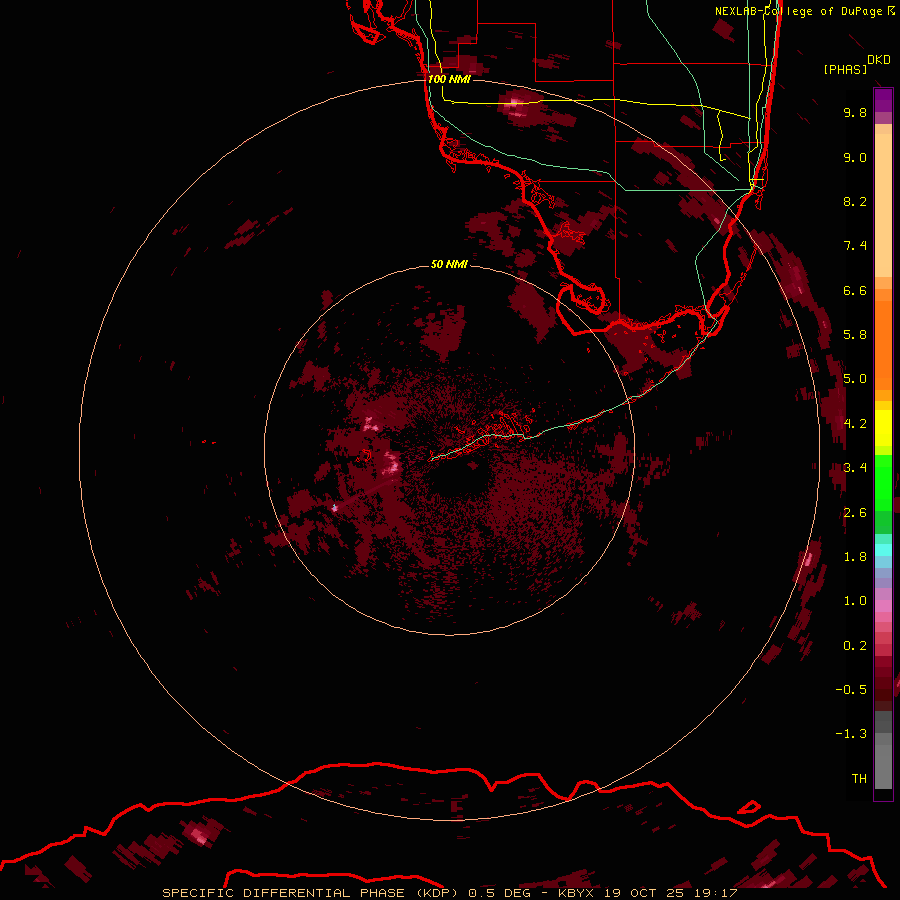Click the small cyan pixel echo southwest of radar
Screen dimensions: 900x900
point(335,507)
